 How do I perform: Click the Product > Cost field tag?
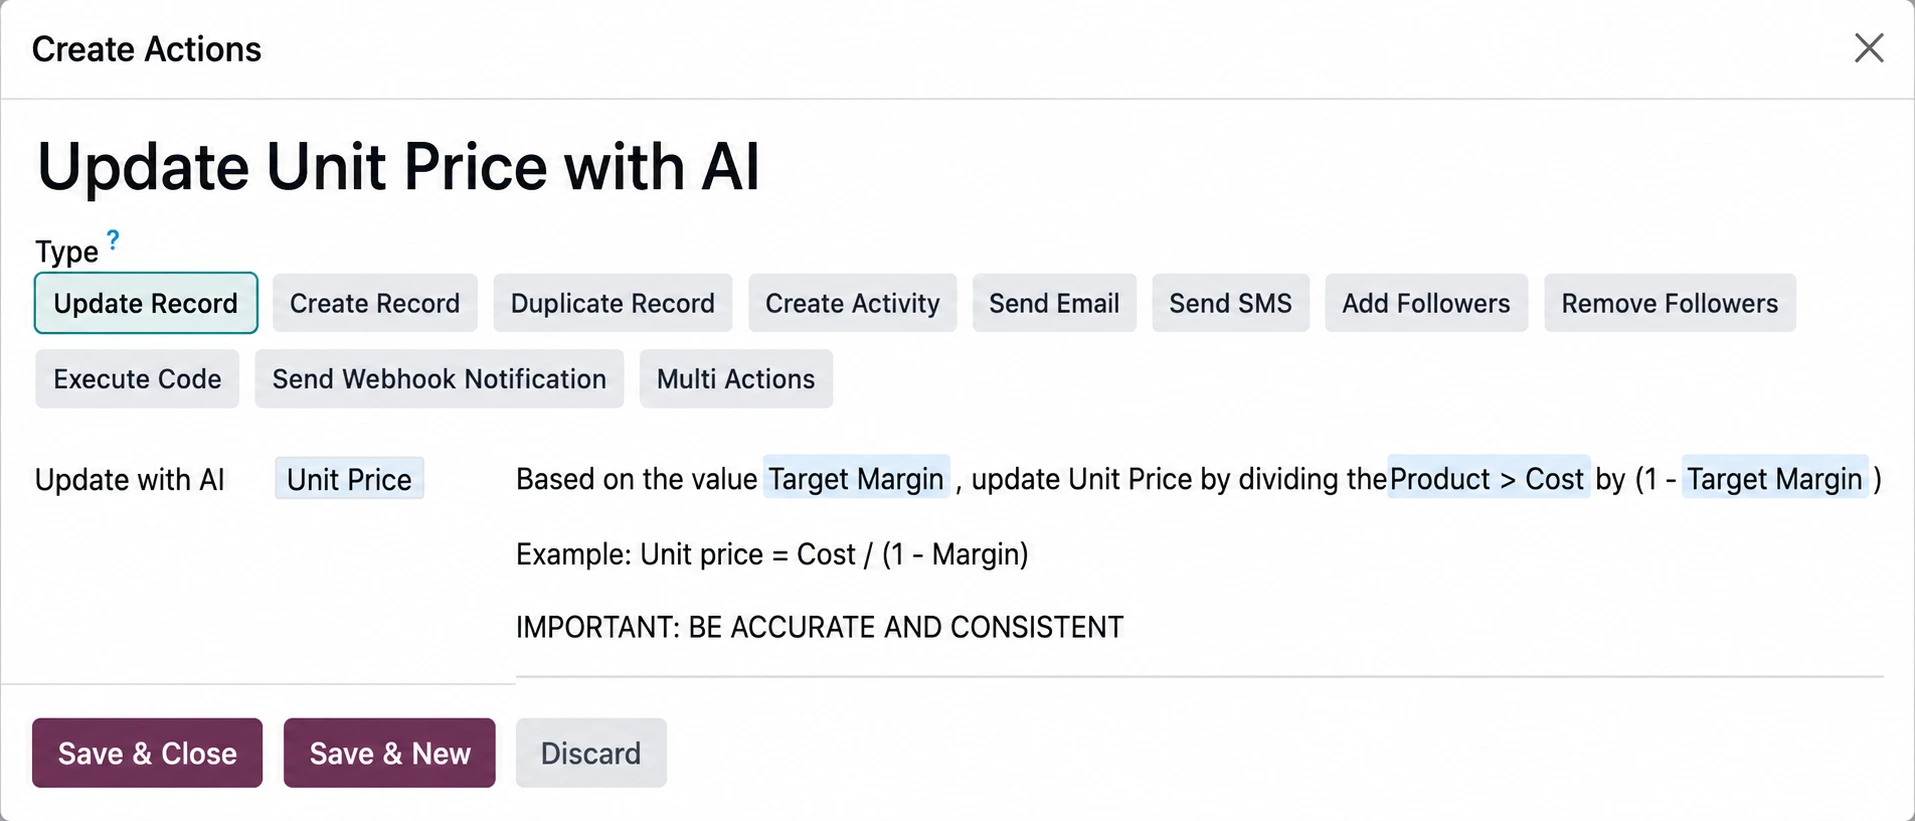[1487, 478]
